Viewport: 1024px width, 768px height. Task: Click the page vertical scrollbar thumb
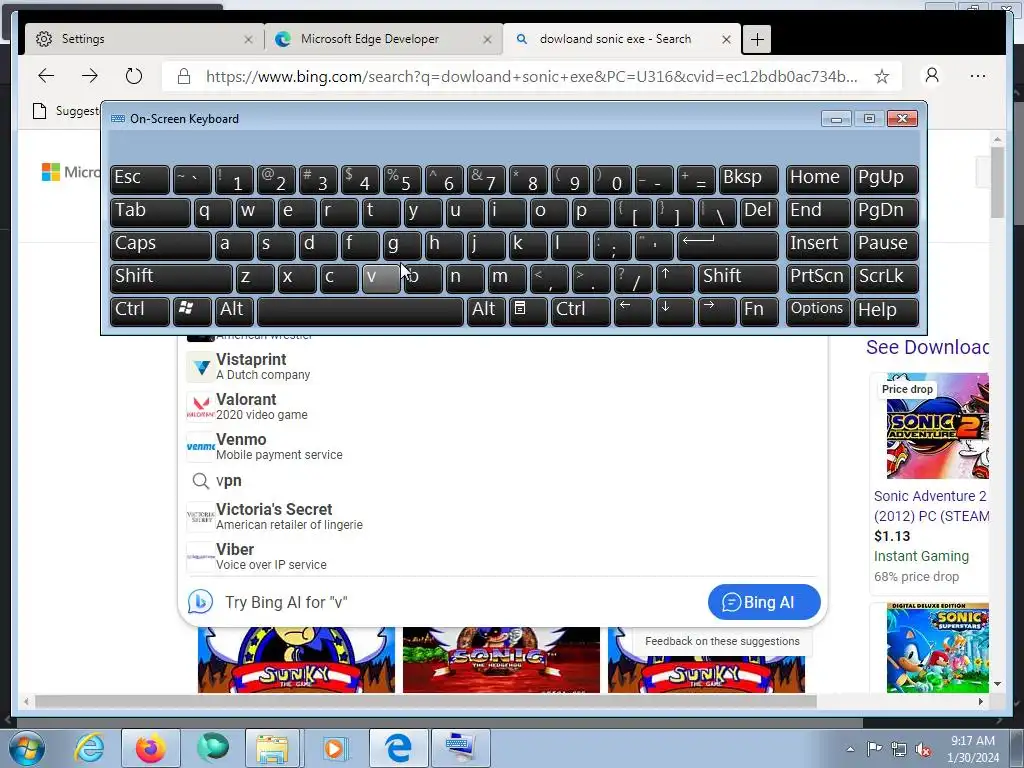(x=997, y=183)
